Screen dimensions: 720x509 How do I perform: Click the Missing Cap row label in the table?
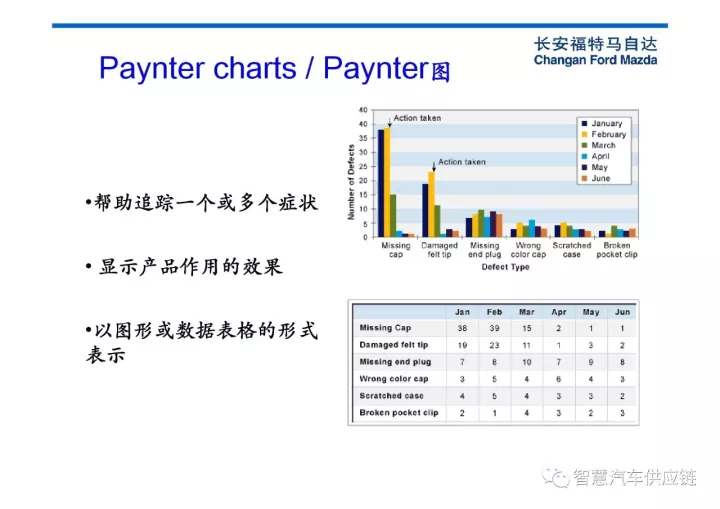click(386, 328)
